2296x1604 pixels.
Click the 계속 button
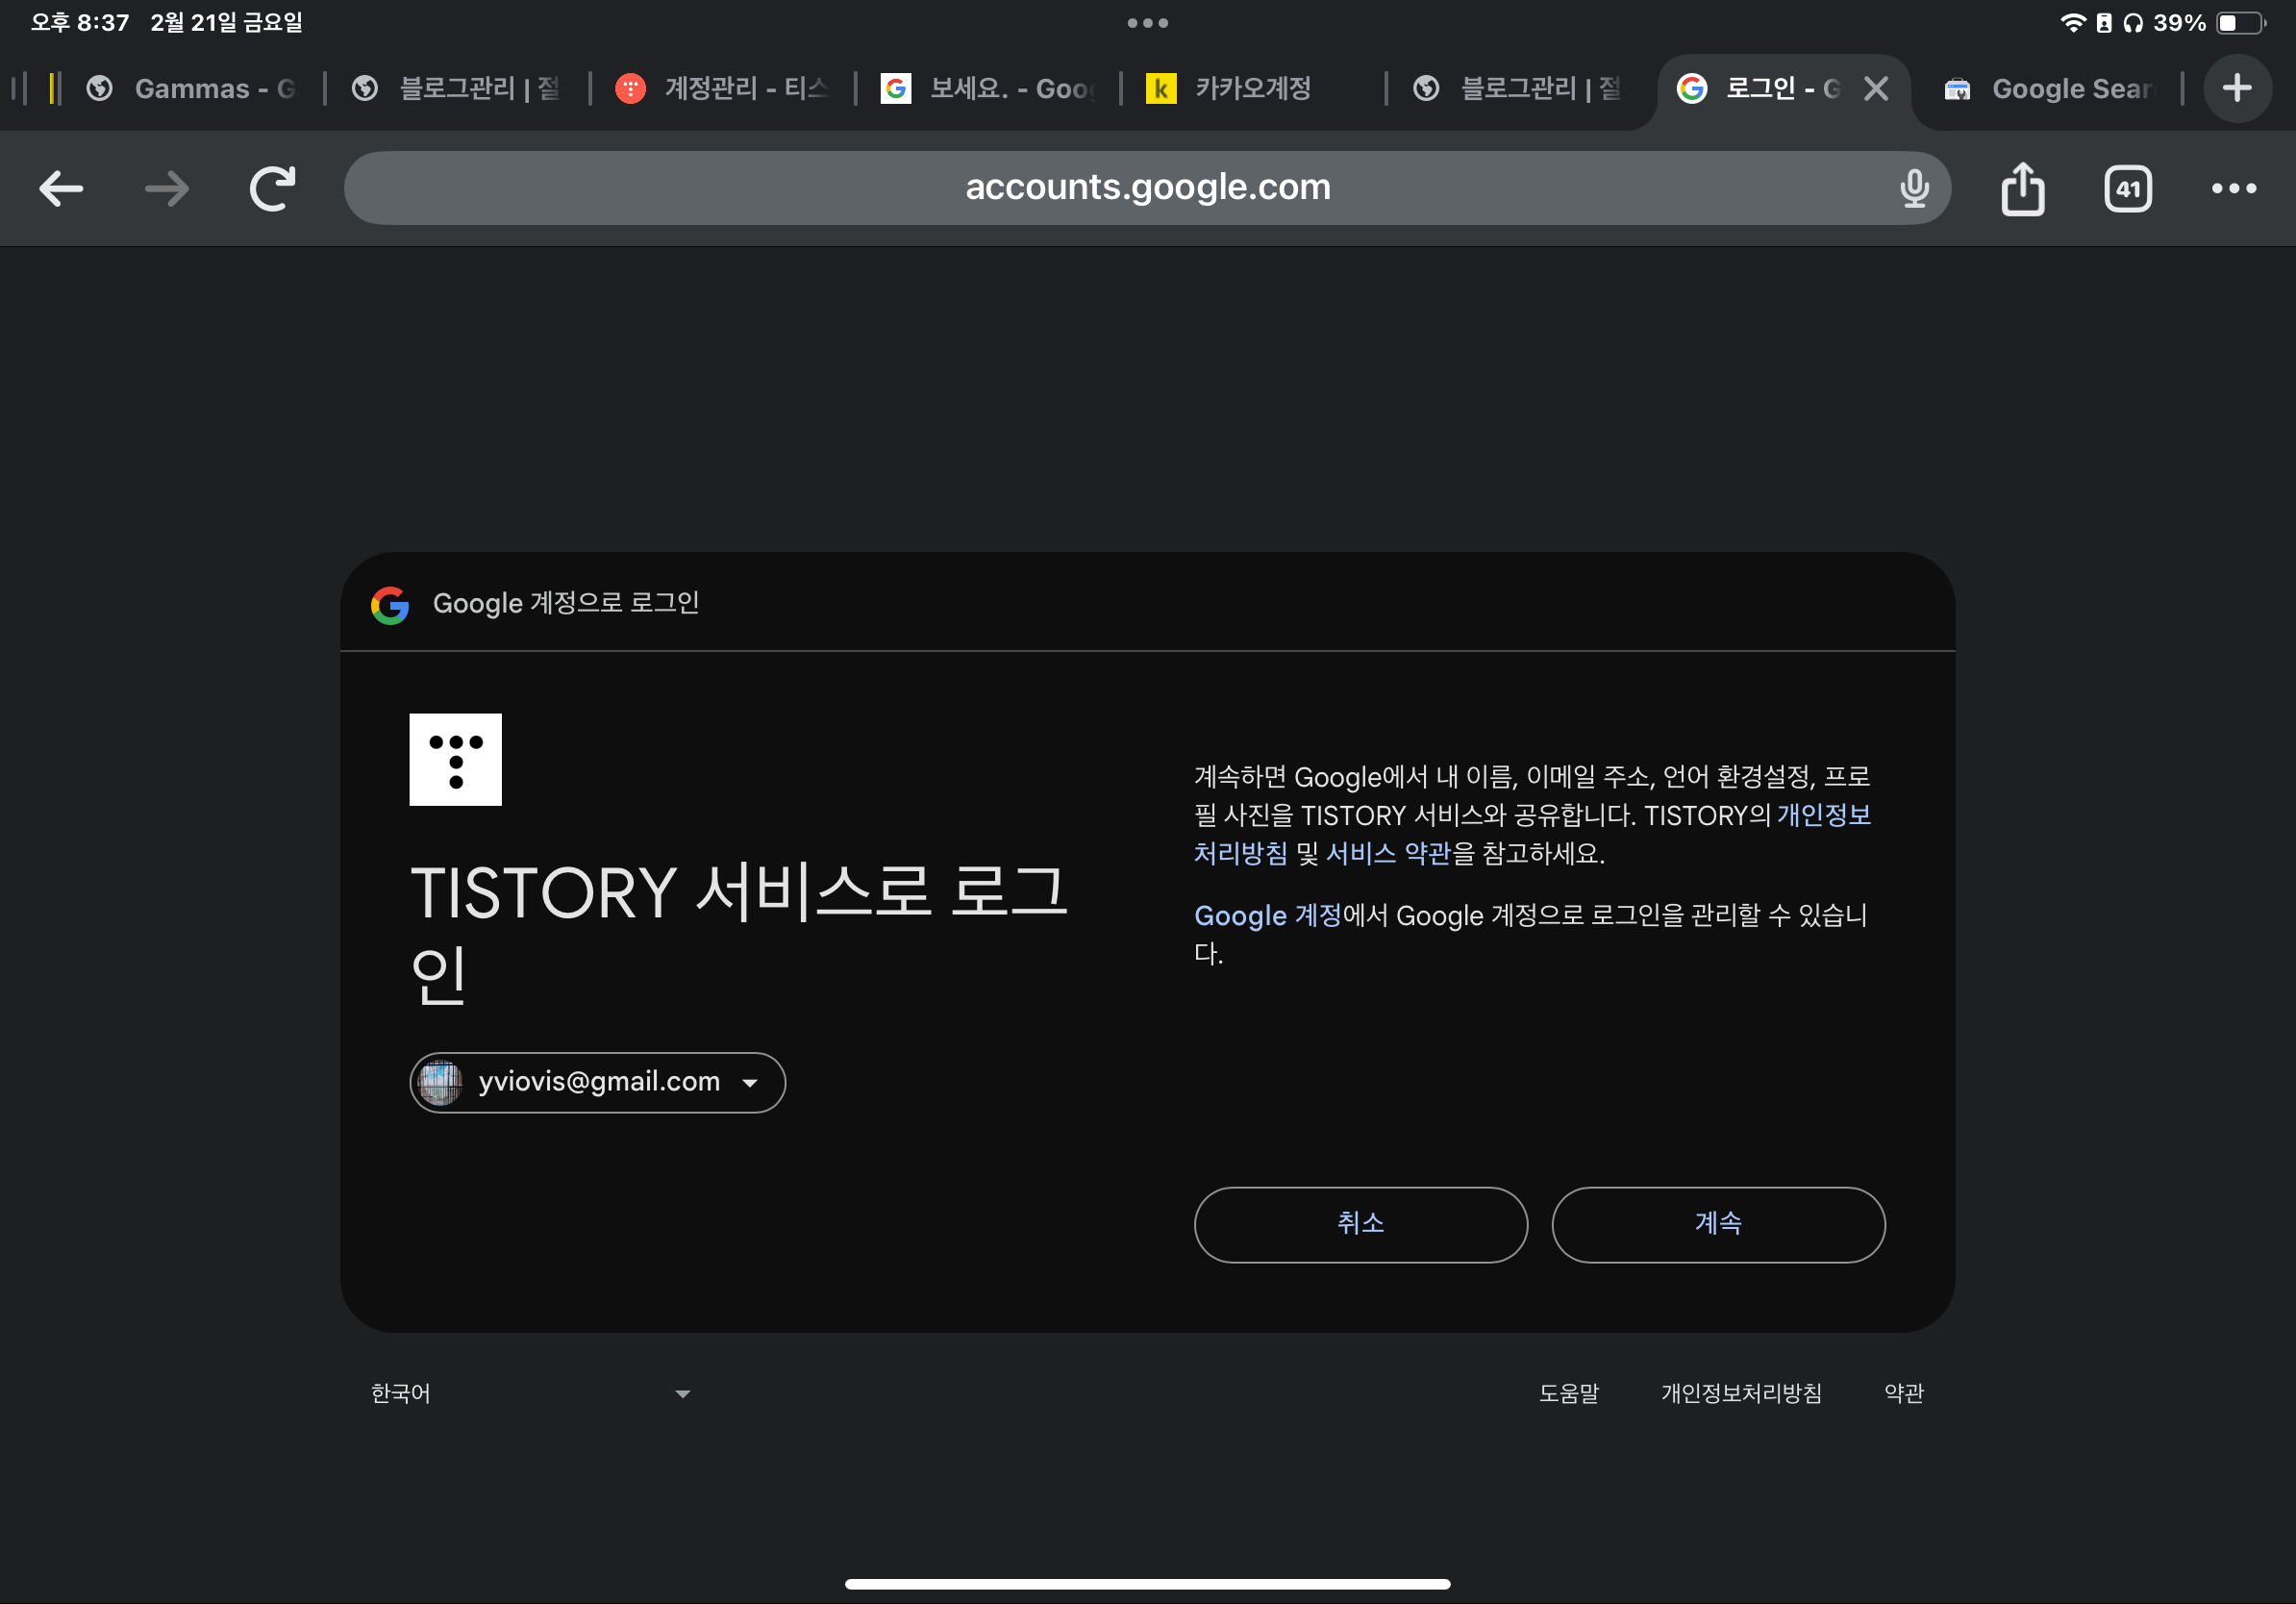tap(1718, 1224)
